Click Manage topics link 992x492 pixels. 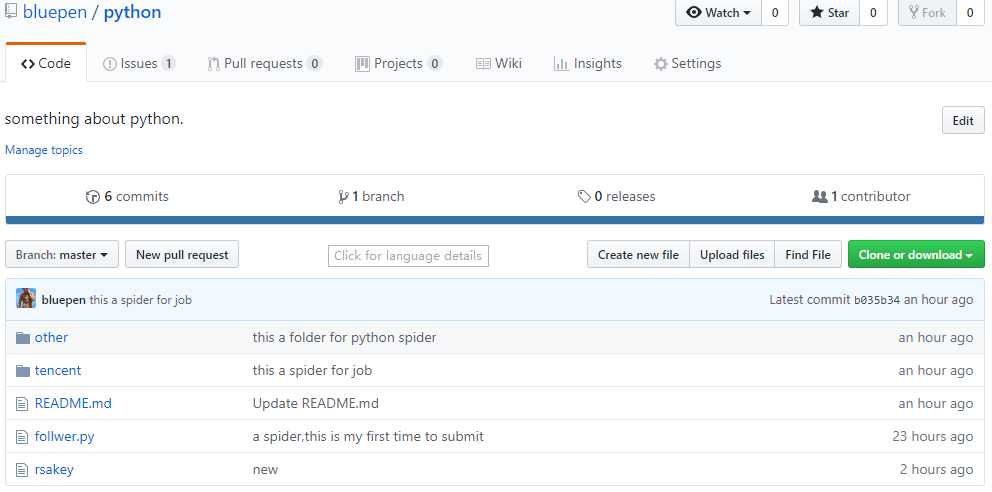coord(44,150)
